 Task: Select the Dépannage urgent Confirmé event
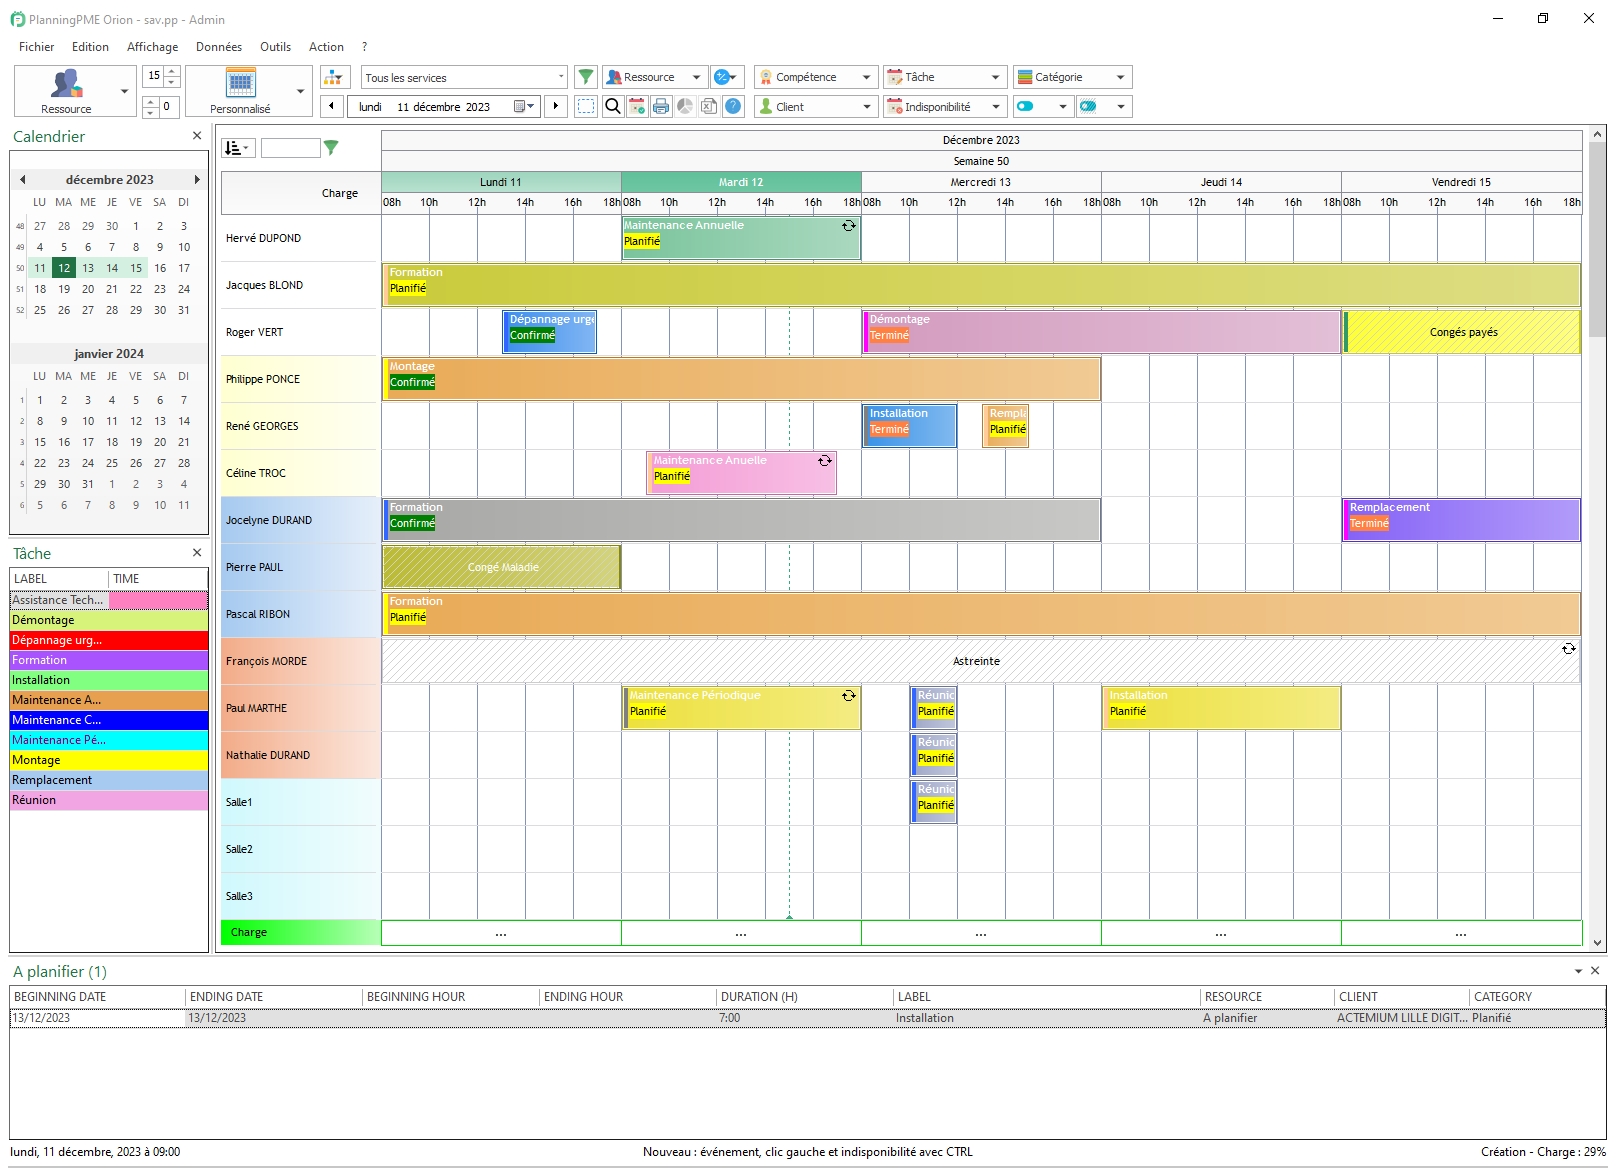(x=549, y=331)
